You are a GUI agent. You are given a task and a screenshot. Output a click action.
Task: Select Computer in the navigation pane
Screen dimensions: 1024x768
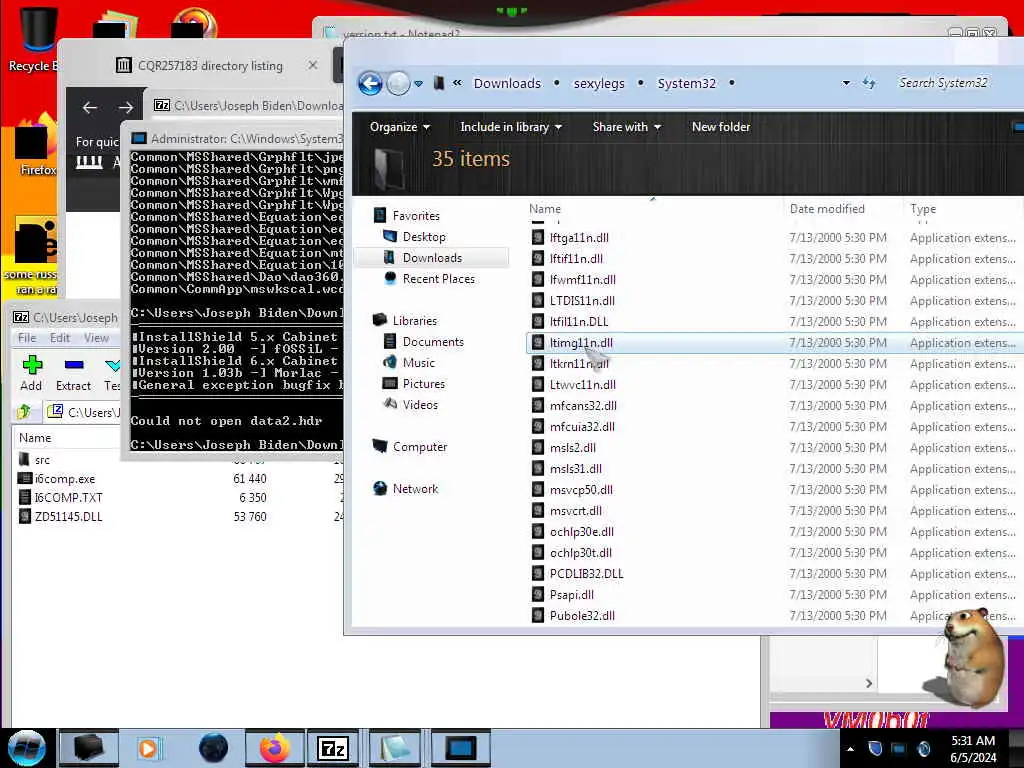click(419, 447)
